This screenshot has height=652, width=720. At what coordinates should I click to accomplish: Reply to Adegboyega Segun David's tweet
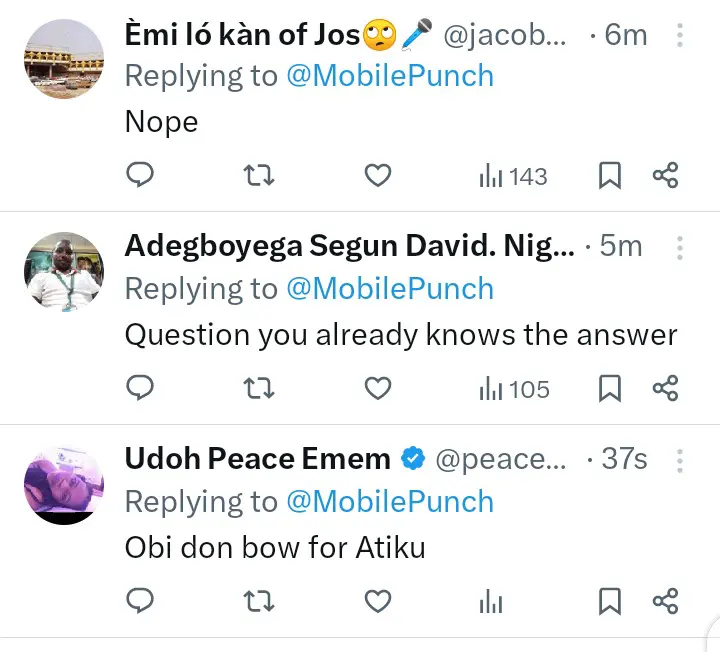(x=141, y=388)
